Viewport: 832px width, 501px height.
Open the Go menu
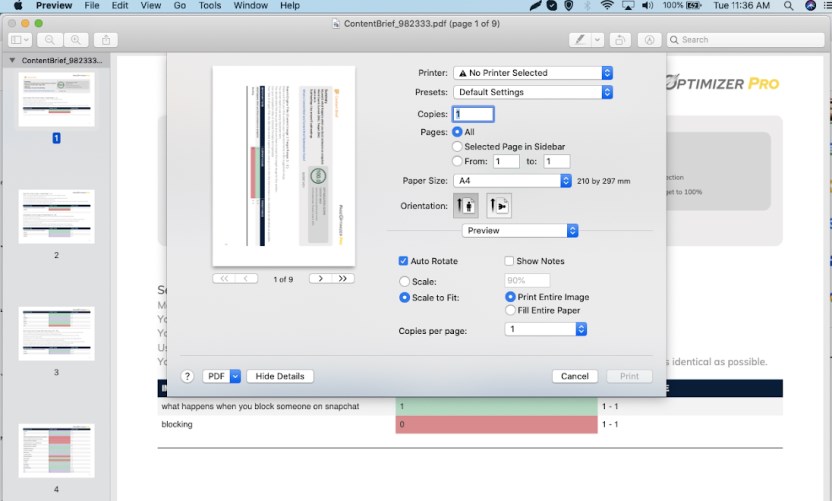[180, 5]
